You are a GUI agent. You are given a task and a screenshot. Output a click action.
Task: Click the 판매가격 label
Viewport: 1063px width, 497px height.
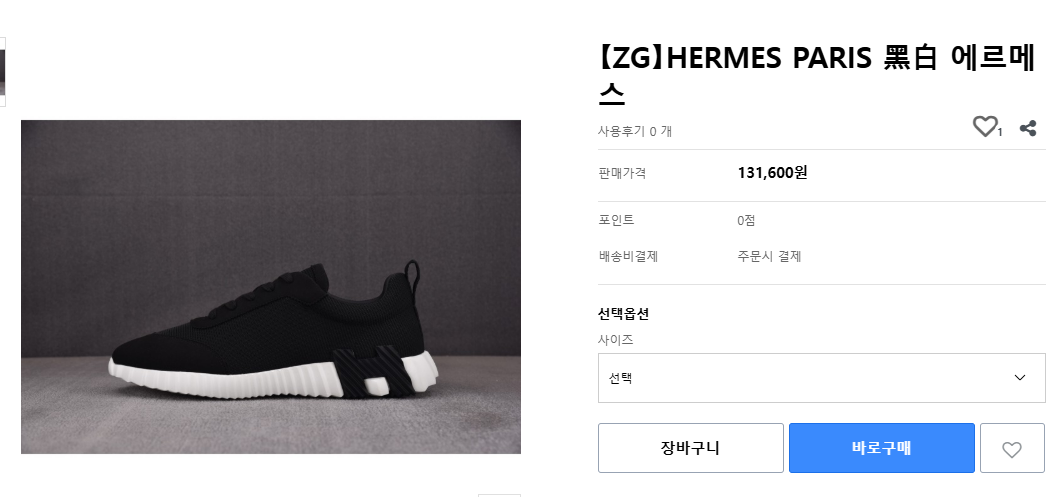click(x=622, y=173)
